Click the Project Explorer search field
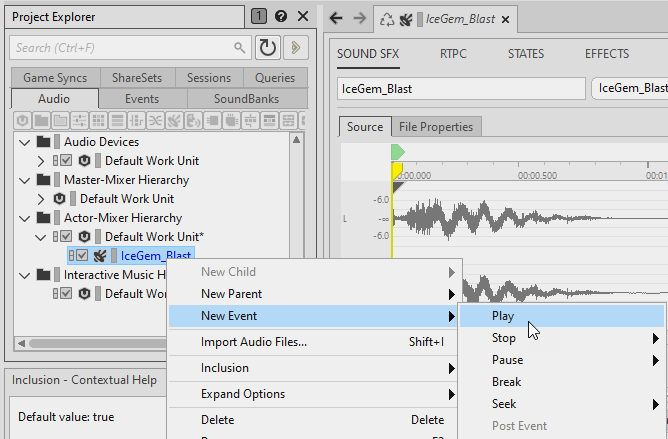This screenshot has height=439, width=668. (x=120, y=47)
